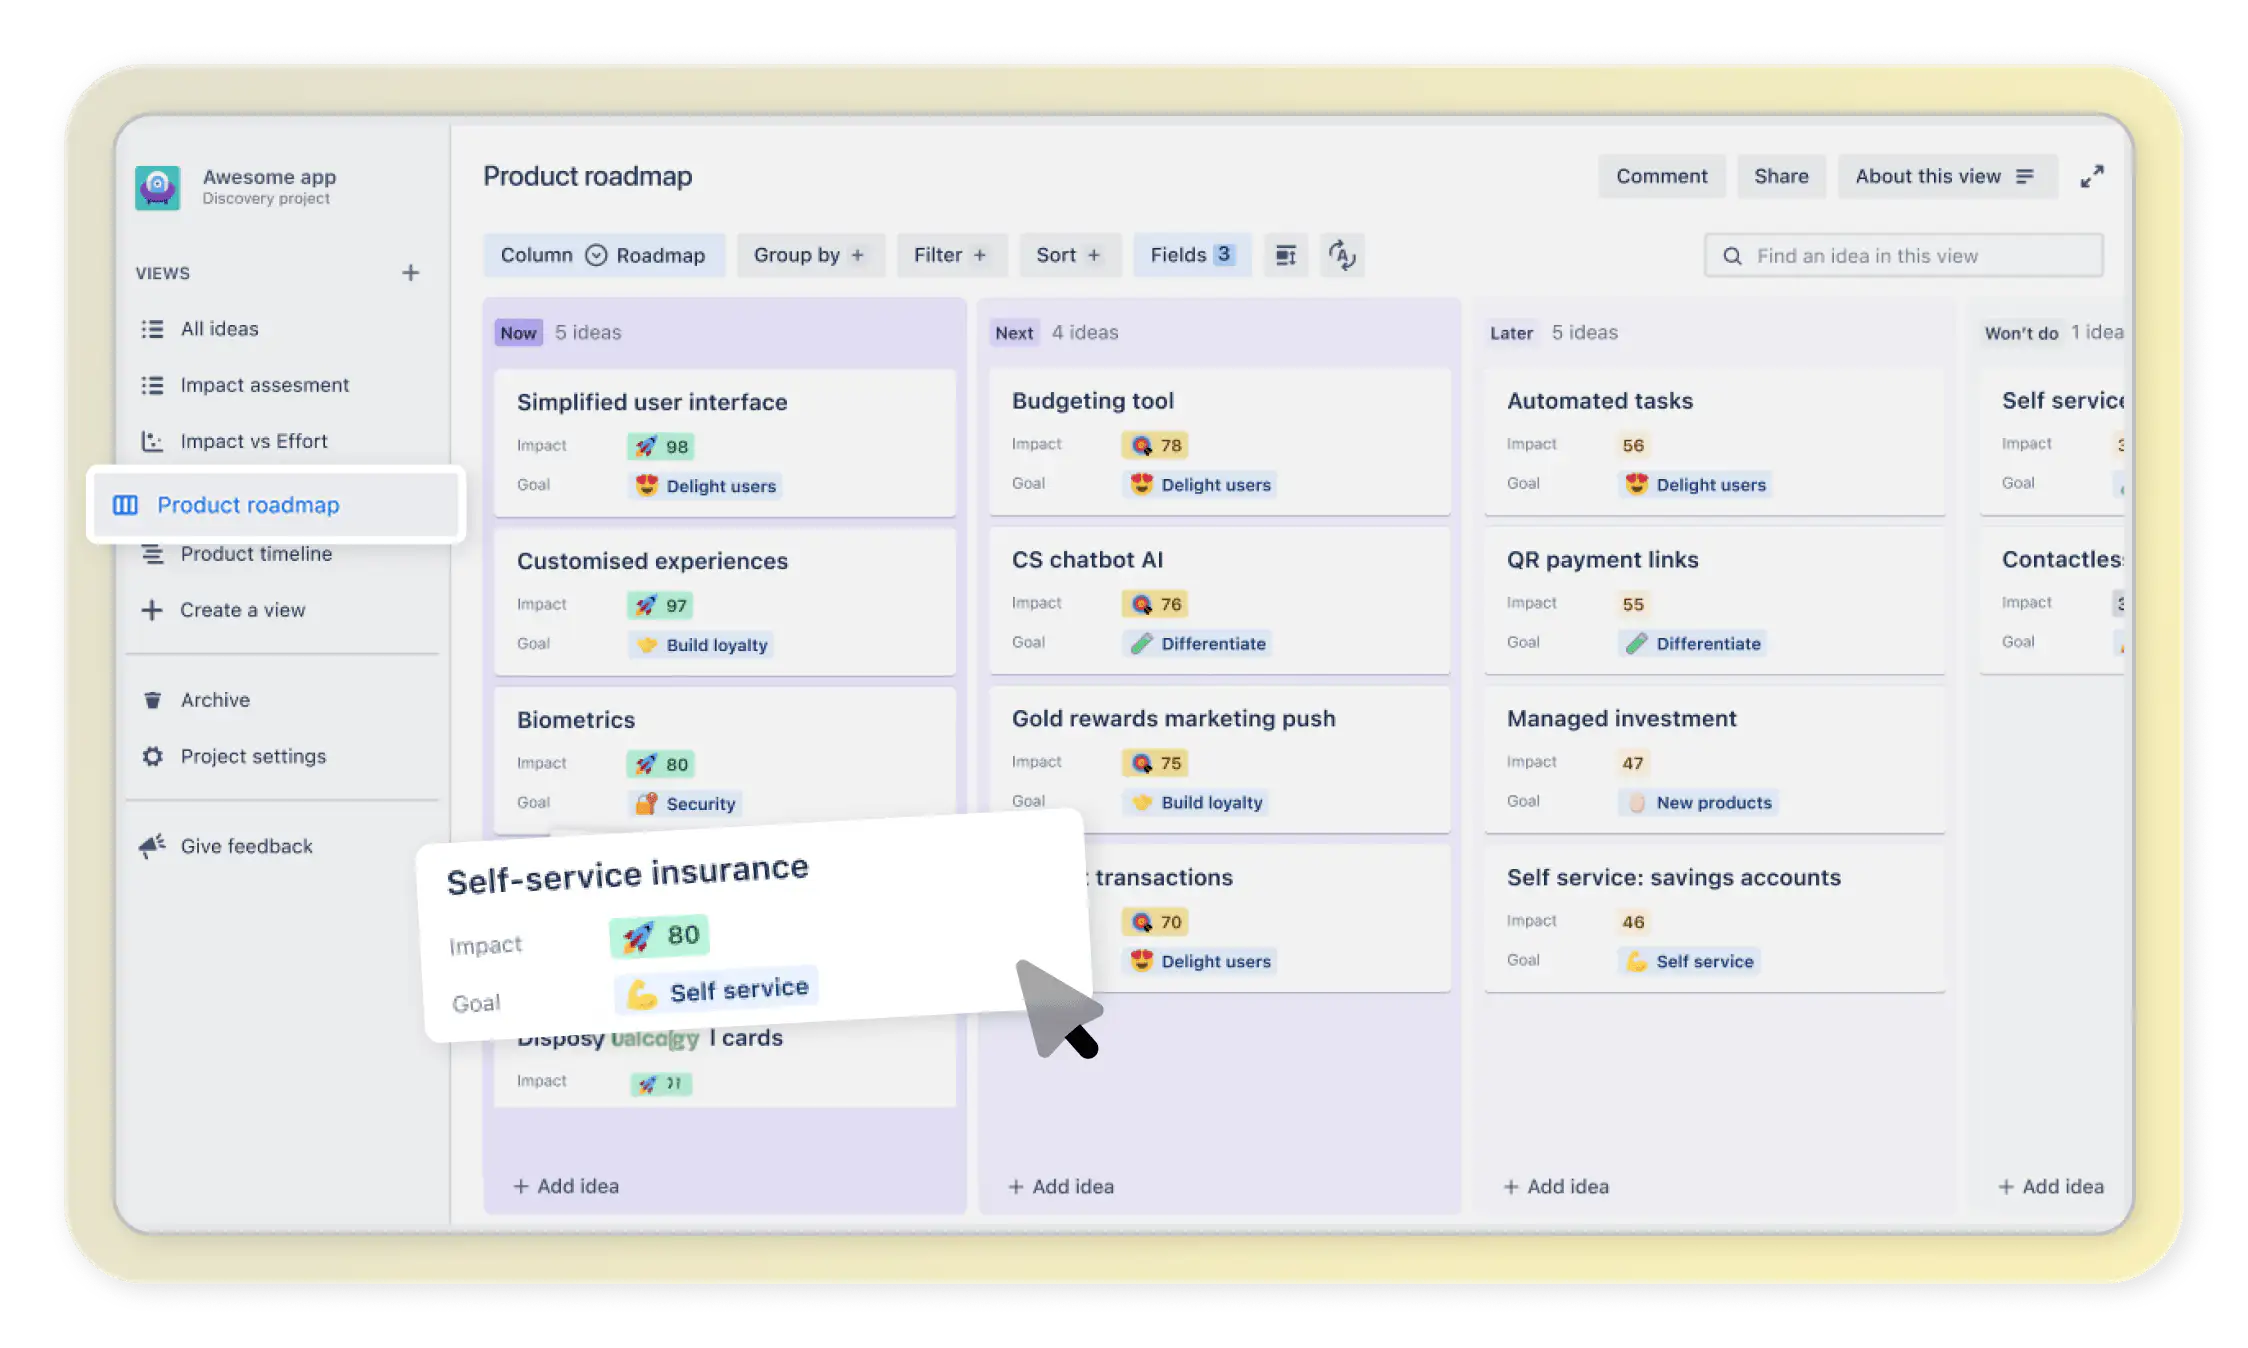Open the Sort option
The width and height of the screenshot is (2248, 1348).
[x=1069, y=255]
